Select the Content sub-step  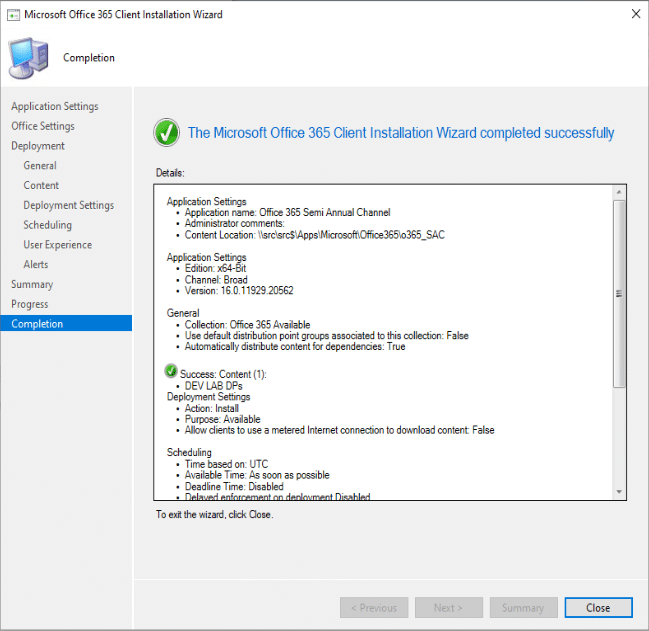(x=41, y=185)
